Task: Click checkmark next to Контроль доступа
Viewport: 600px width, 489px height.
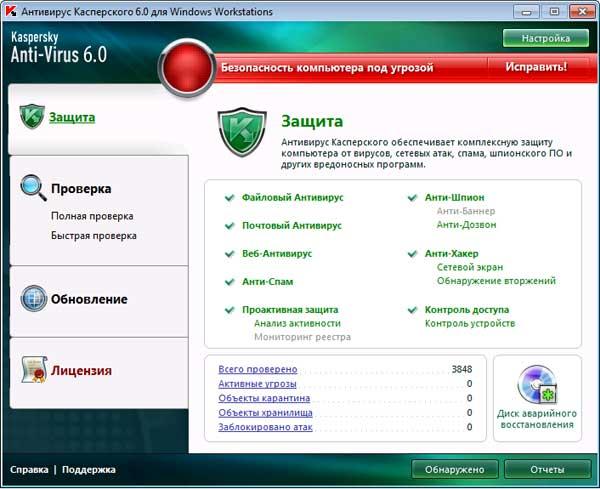Action: 412,310
